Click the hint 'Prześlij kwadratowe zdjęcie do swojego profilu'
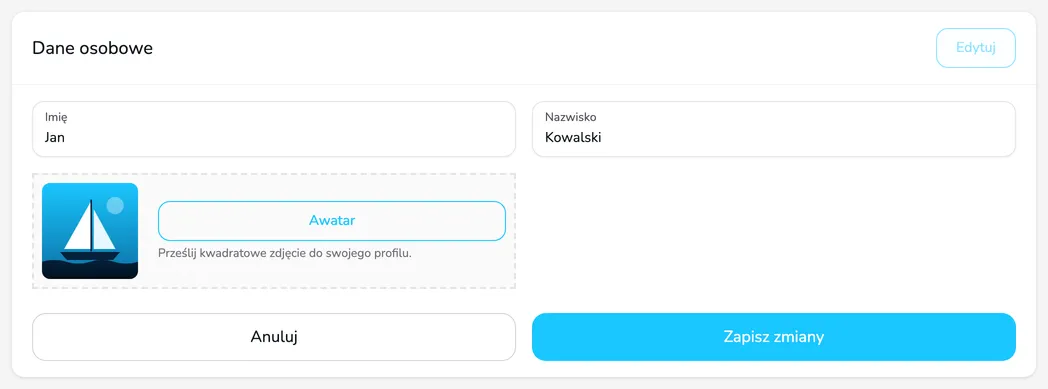 (285, 254)
